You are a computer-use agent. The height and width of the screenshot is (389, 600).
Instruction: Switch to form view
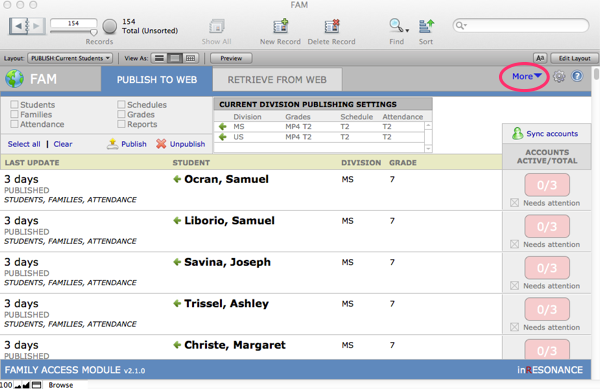click(160, 58)
